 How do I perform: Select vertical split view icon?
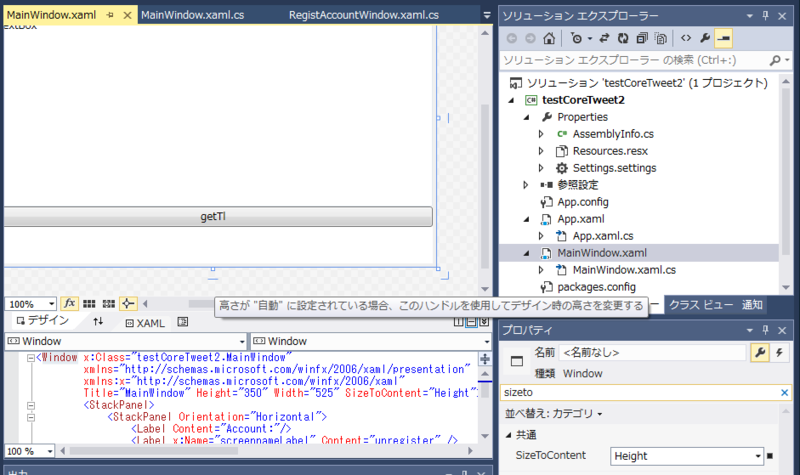tap(458, 322)
